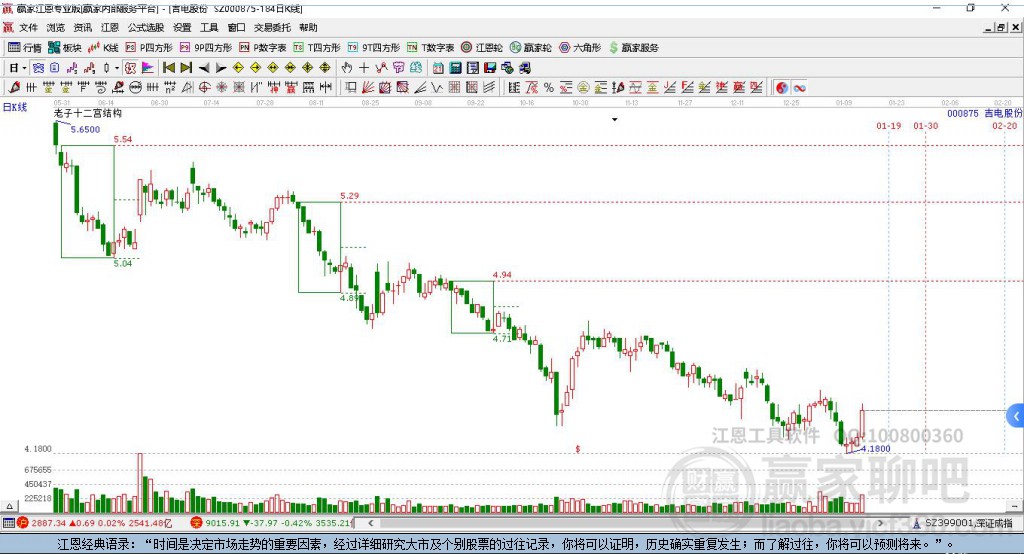Image resolution: width=1024 pixels, height=554 pixels.
Task: Open the 公式选股 menu
Action: [x=146, y=27]
